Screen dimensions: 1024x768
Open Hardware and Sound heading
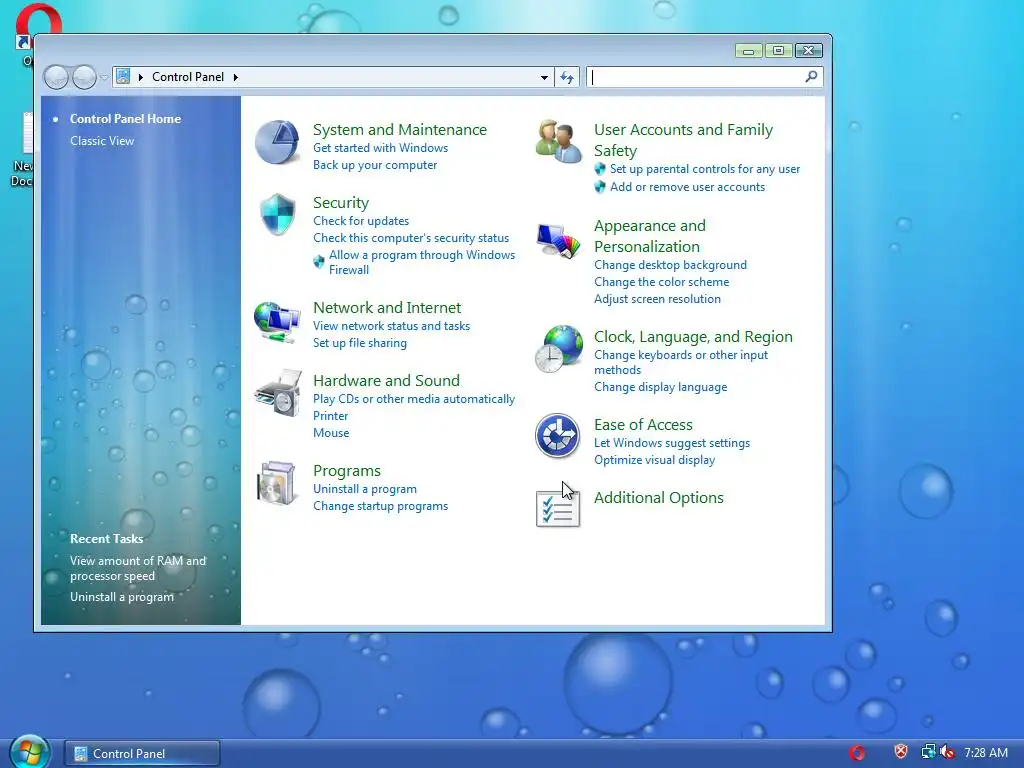point(387,380)
